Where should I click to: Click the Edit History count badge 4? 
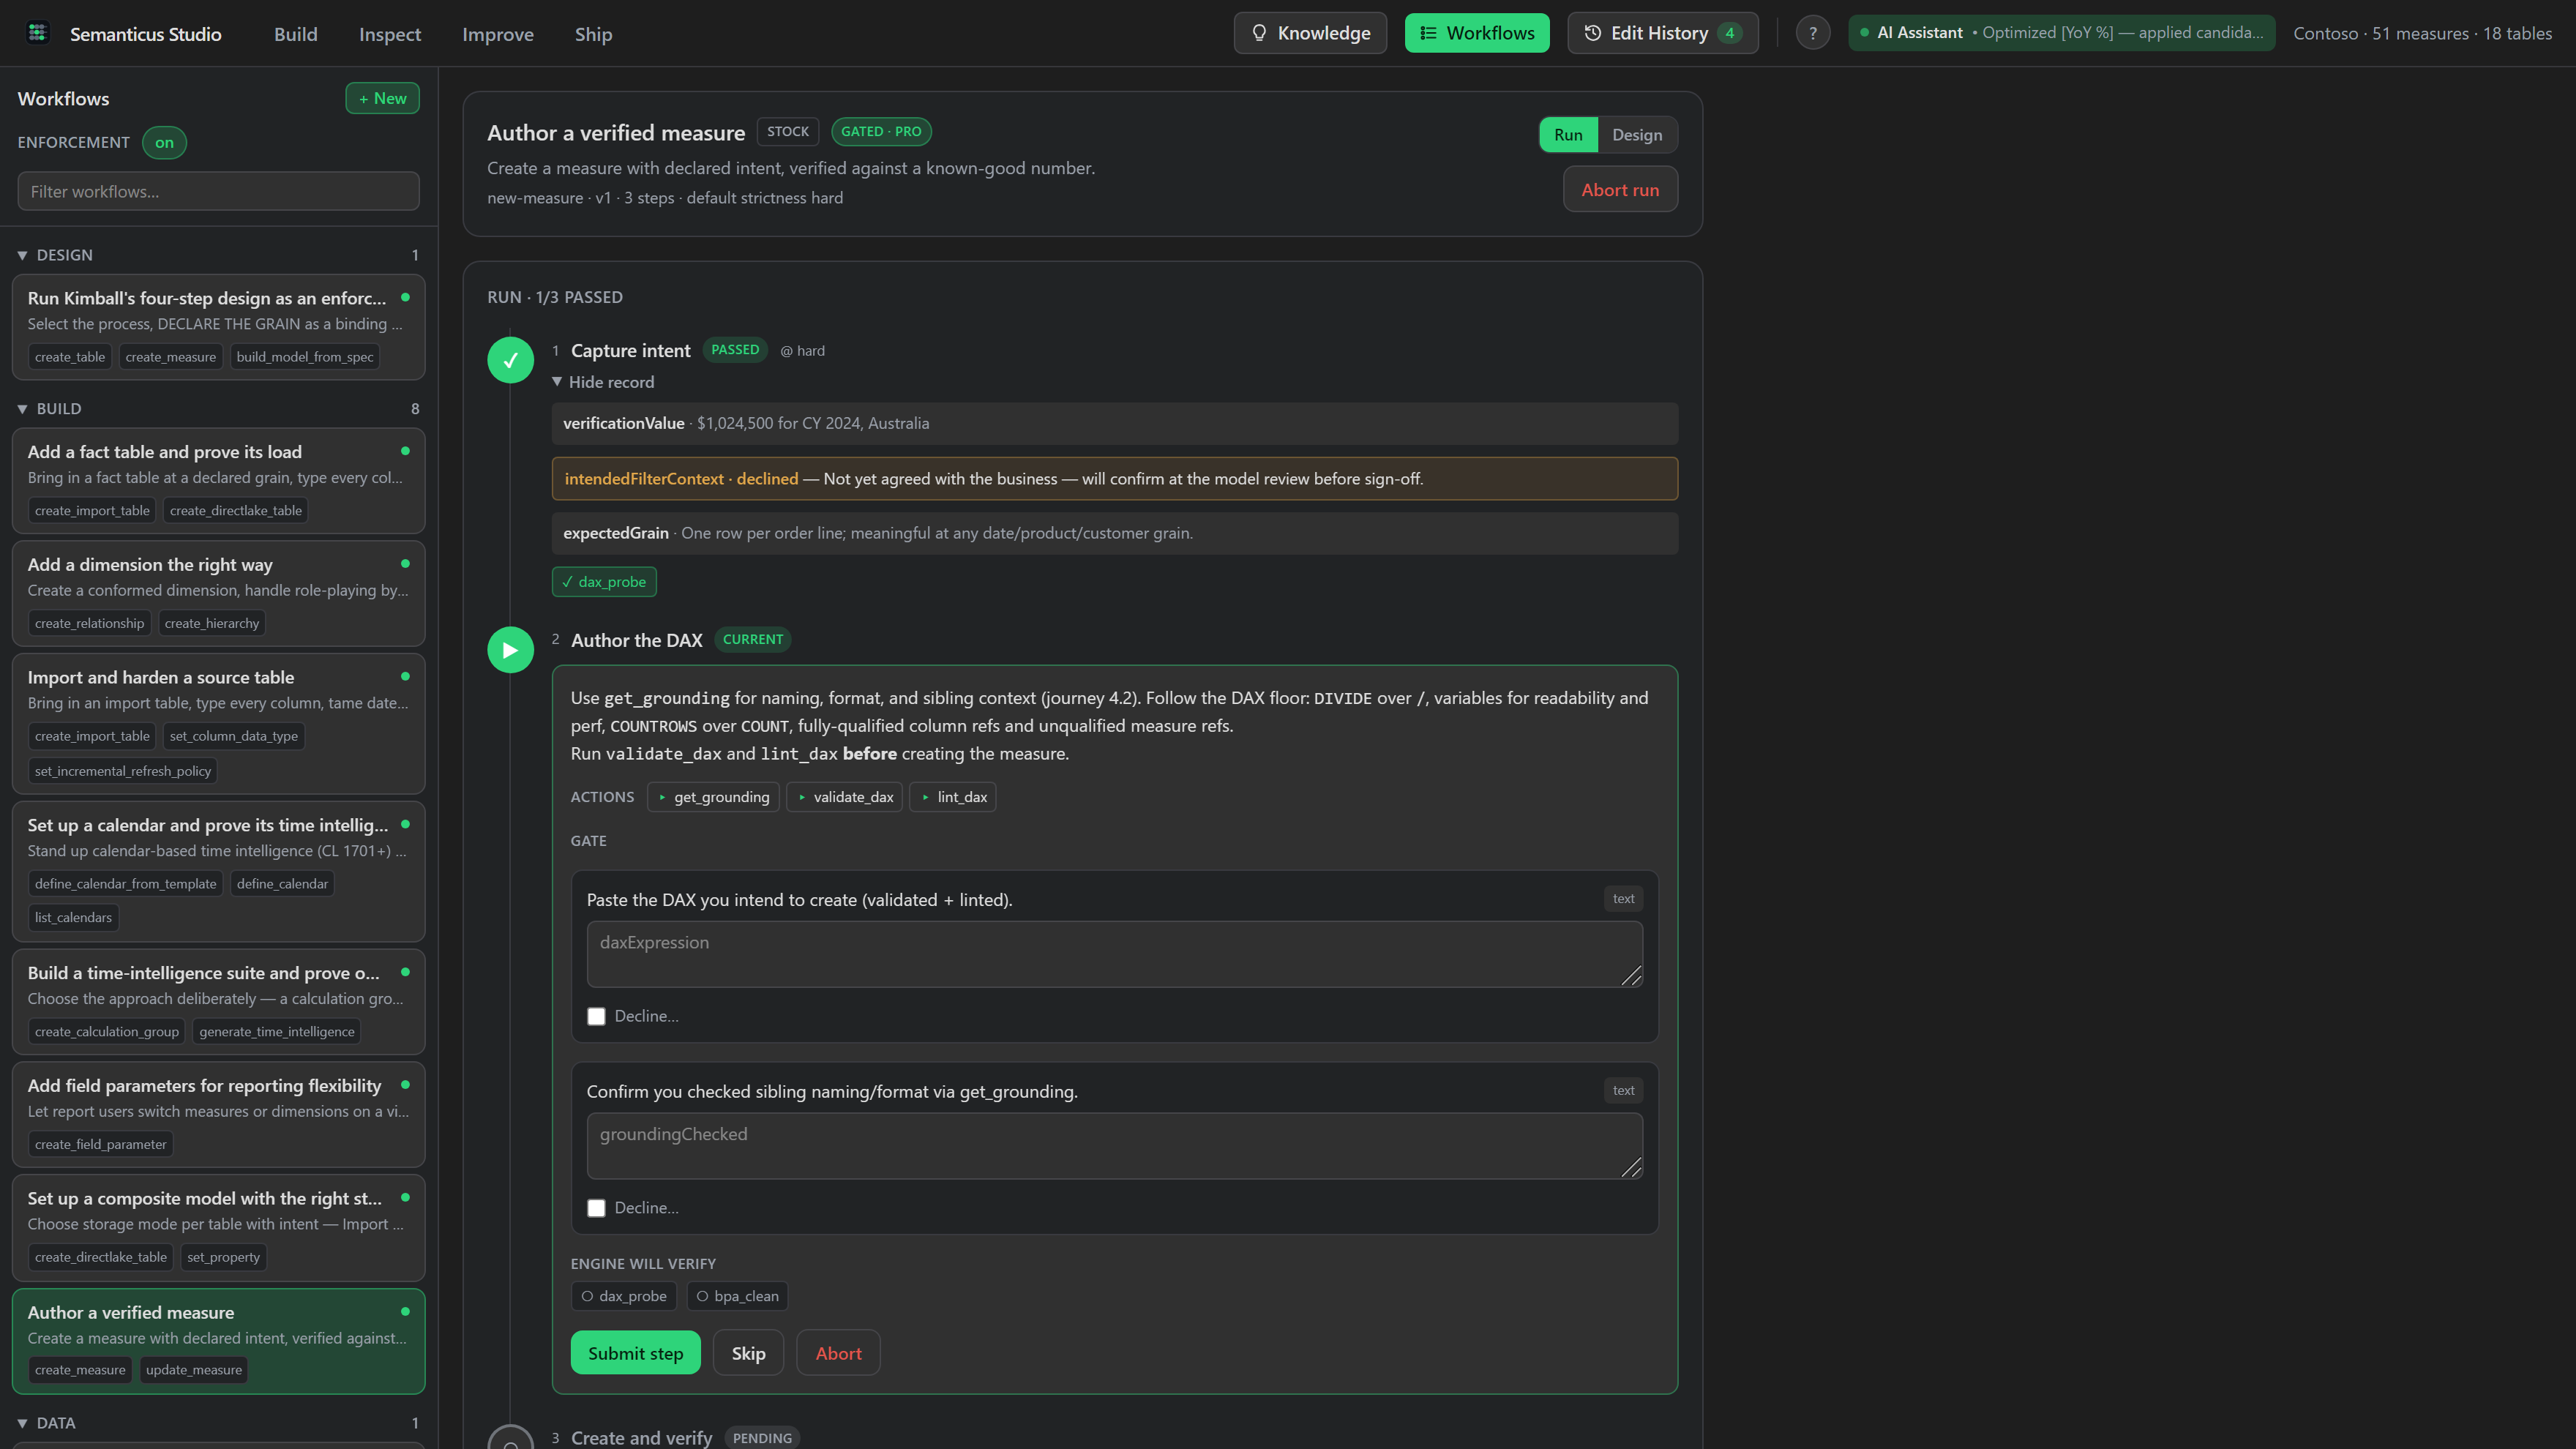point(1729,33)
